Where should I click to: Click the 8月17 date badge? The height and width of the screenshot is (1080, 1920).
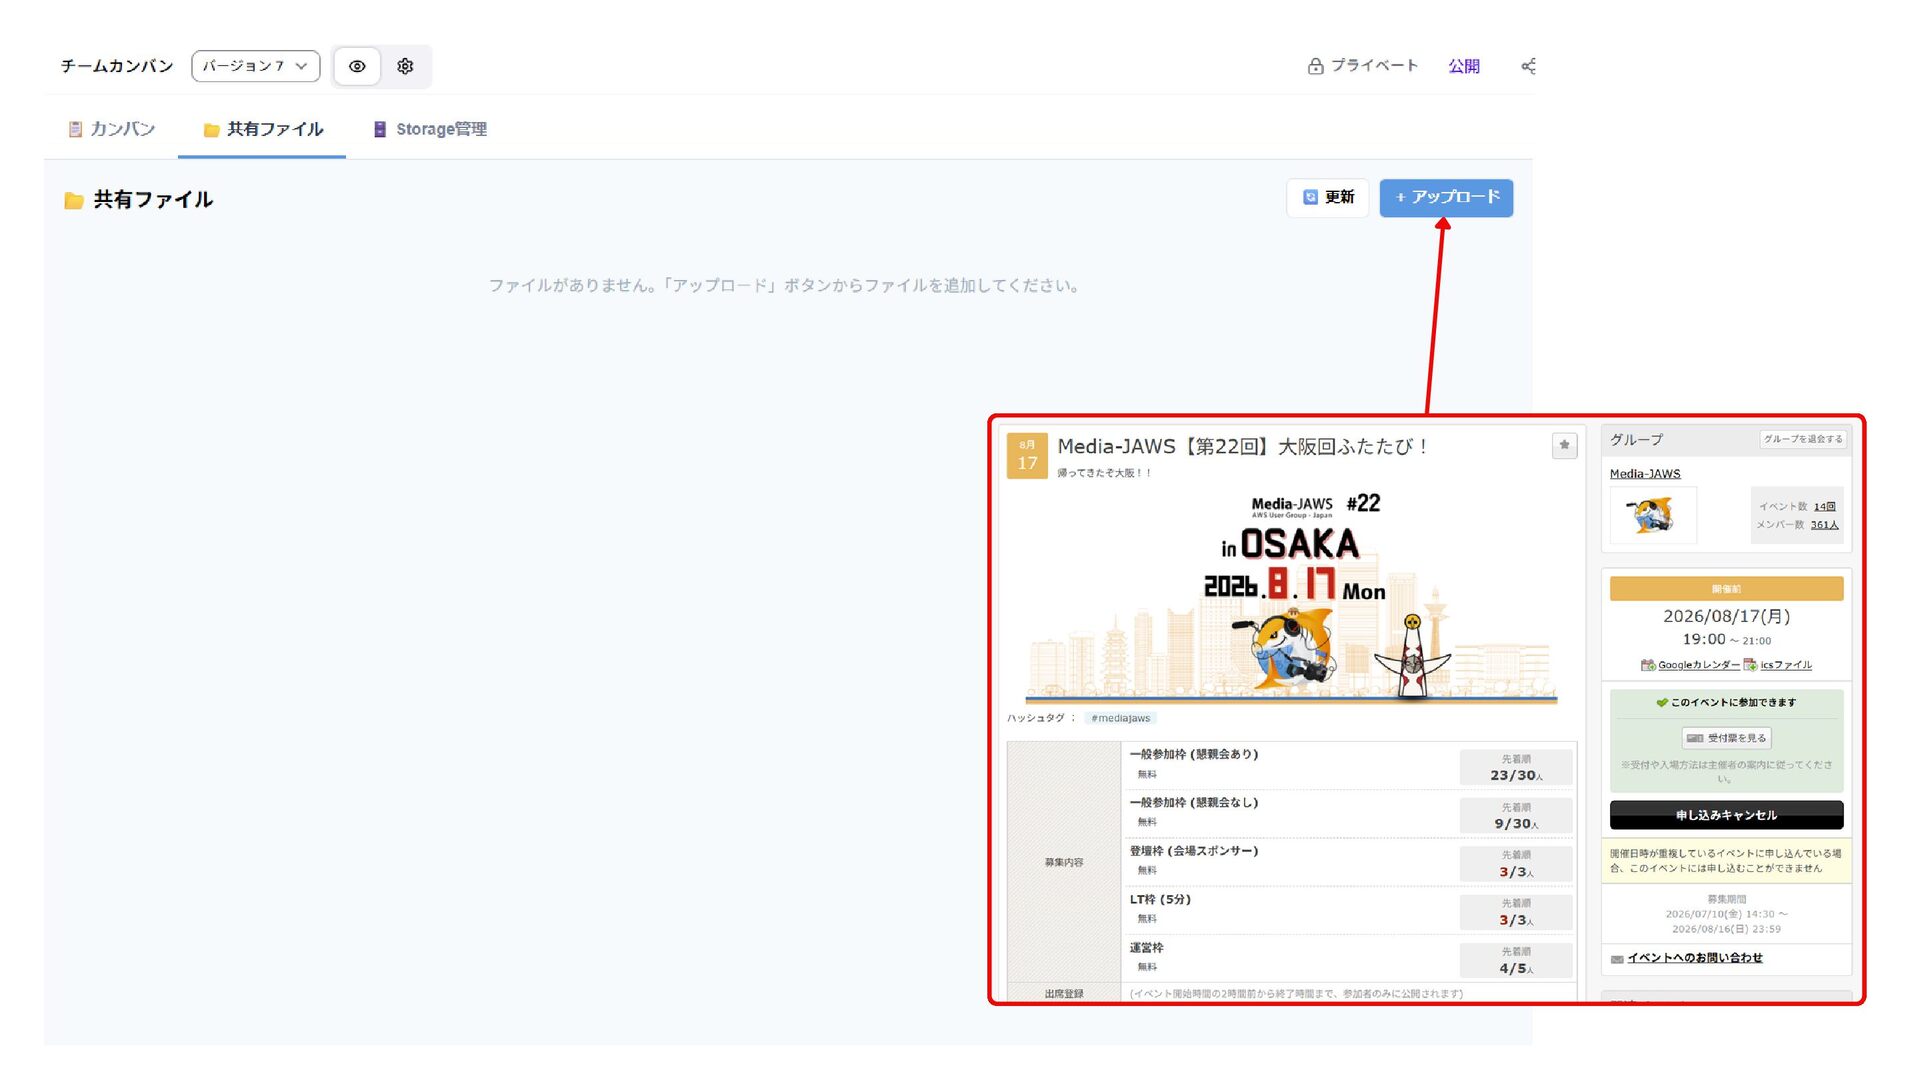[x=1027, y=456]
